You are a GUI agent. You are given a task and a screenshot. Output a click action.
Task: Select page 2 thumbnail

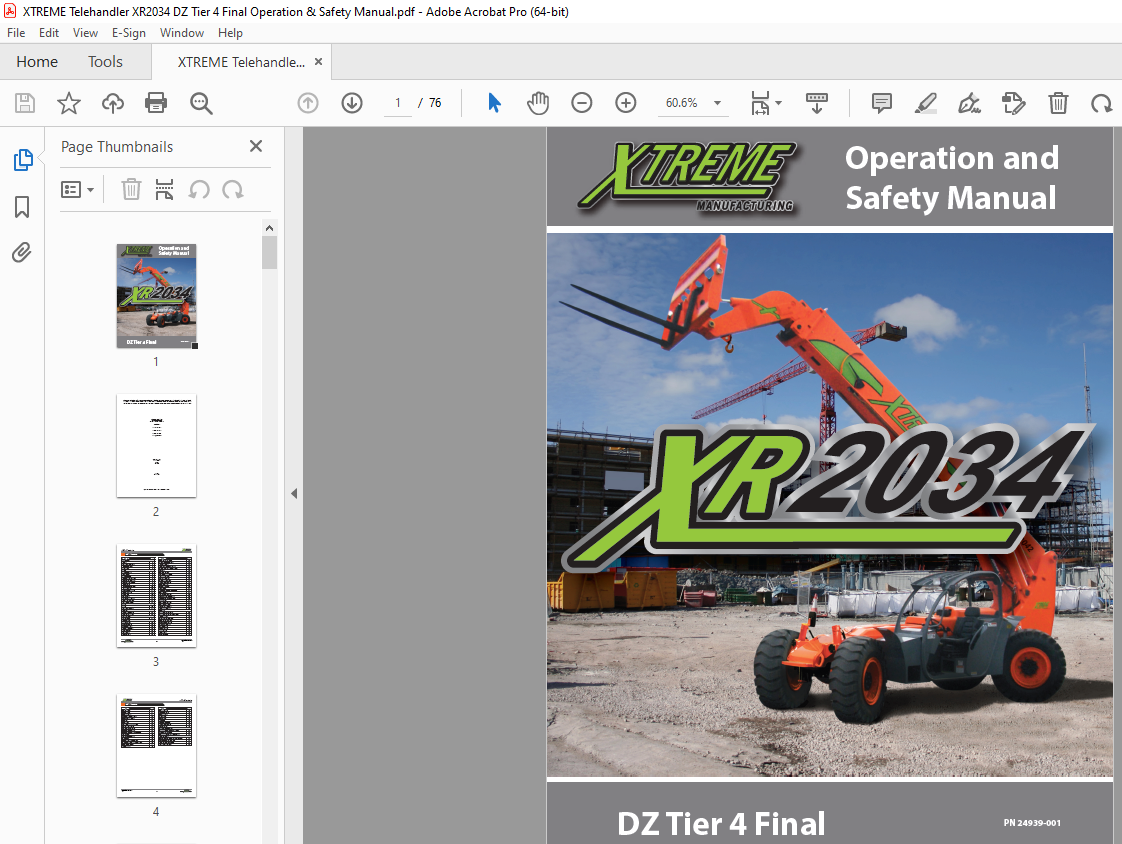(157, 445)
